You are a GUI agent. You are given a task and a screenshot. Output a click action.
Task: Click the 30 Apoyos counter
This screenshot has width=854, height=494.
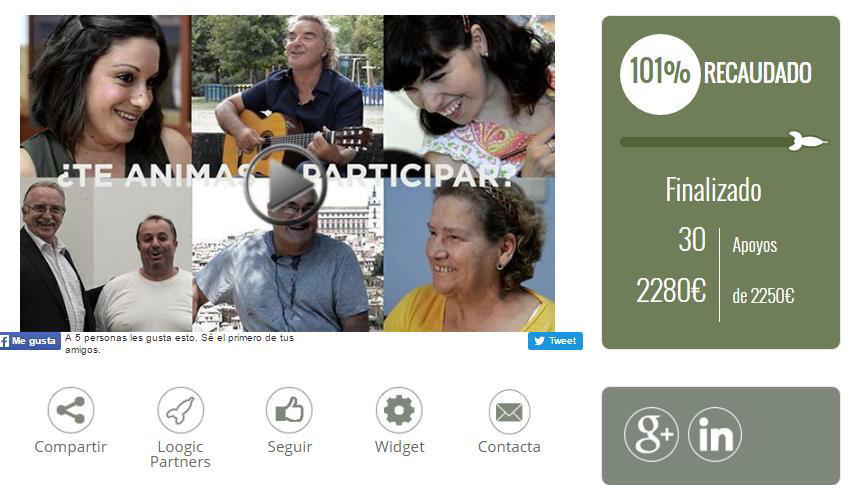[728, 241]
